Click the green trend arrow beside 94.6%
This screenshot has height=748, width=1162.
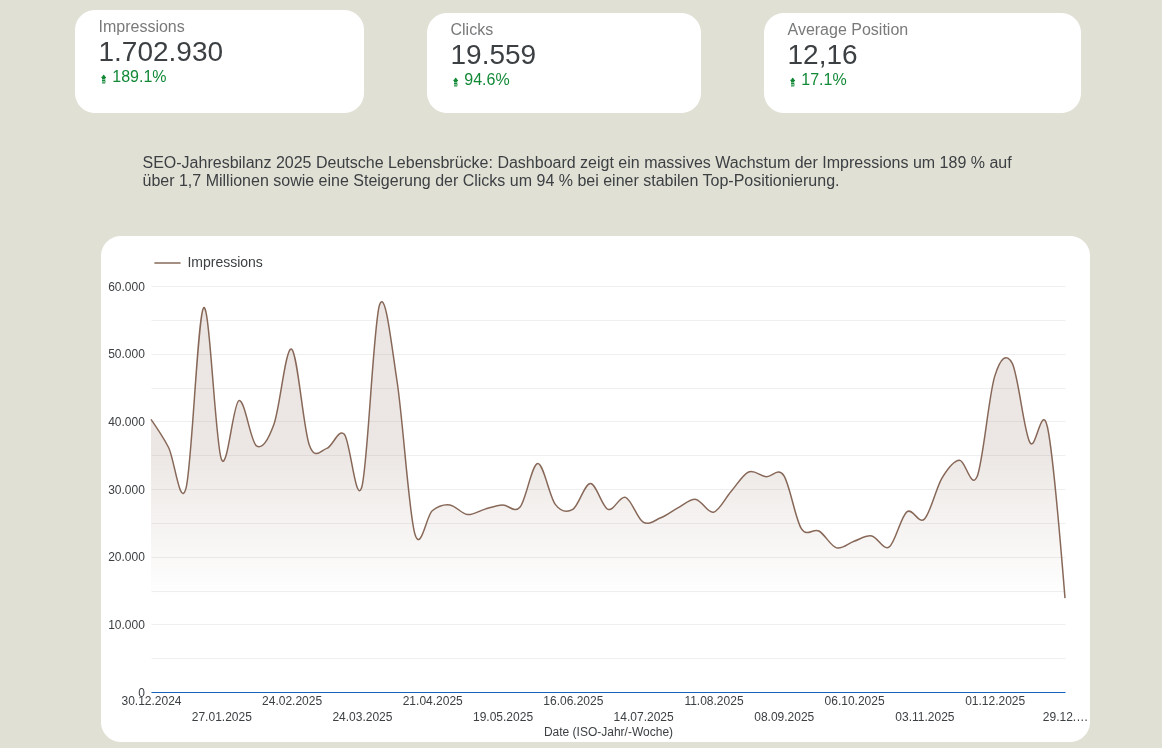(456, 81)
